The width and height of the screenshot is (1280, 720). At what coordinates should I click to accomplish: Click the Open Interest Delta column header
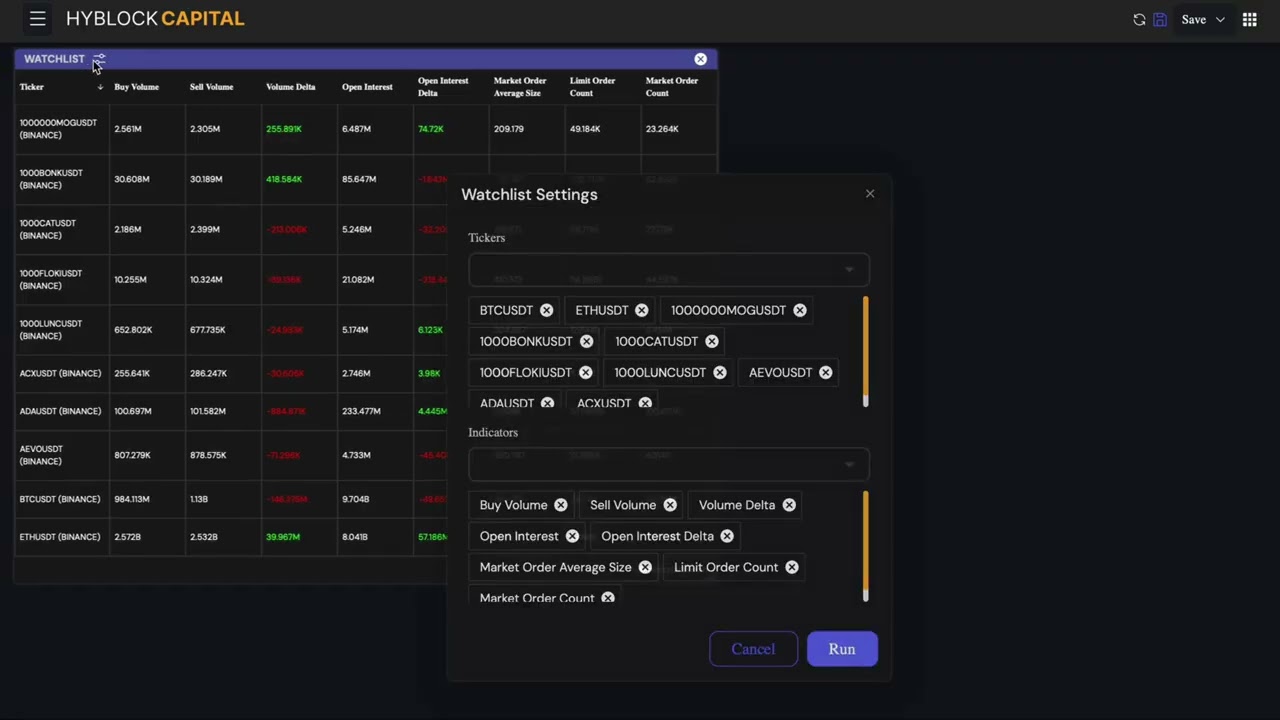443,87
